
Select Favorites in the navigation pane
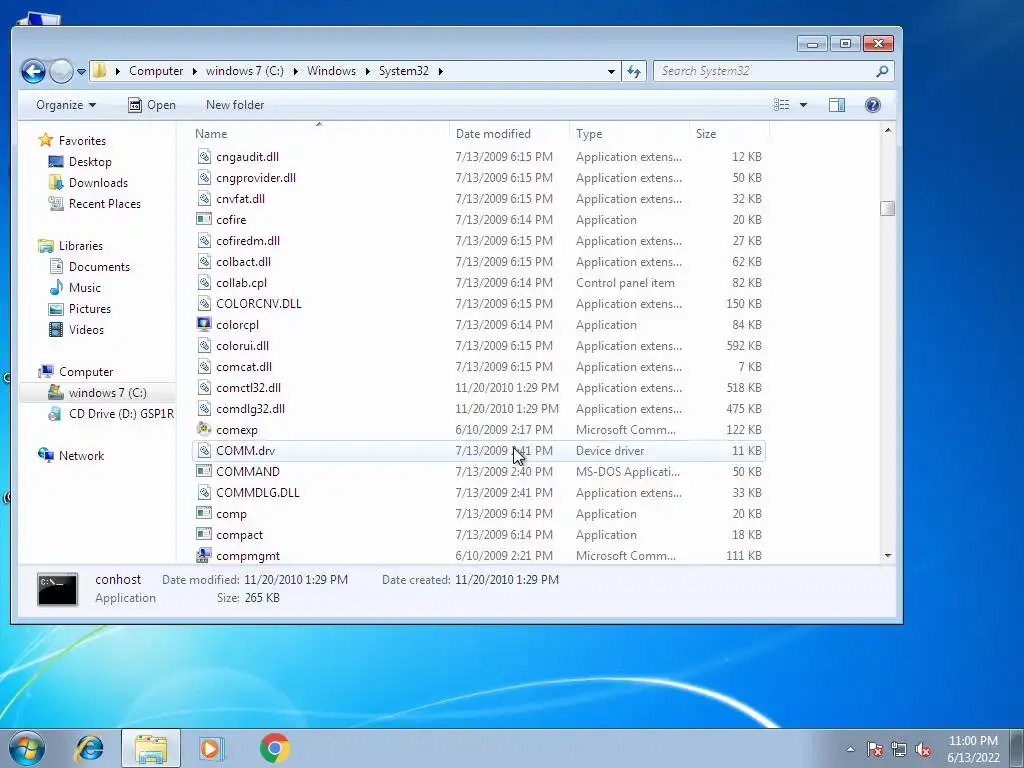pyautogui.click(x=82, y=141)
